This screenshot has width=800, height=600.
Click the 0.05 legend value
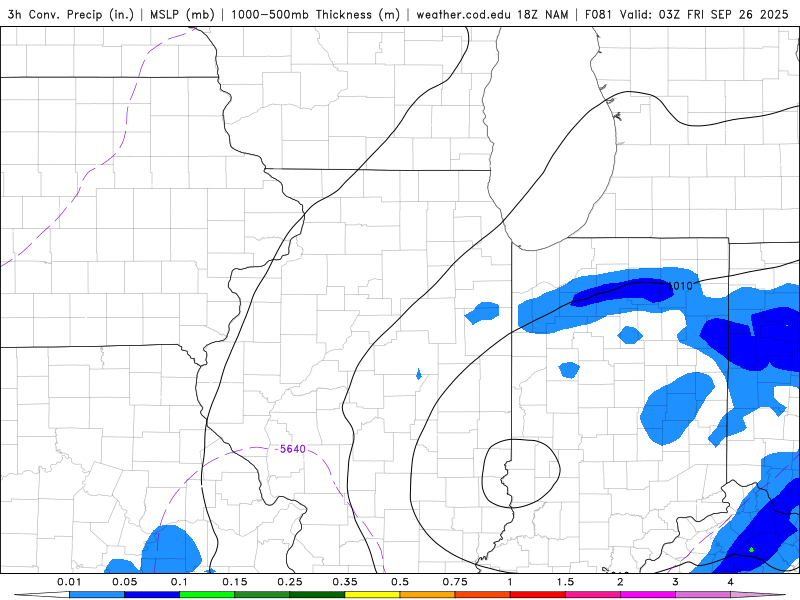pos(124,582)
